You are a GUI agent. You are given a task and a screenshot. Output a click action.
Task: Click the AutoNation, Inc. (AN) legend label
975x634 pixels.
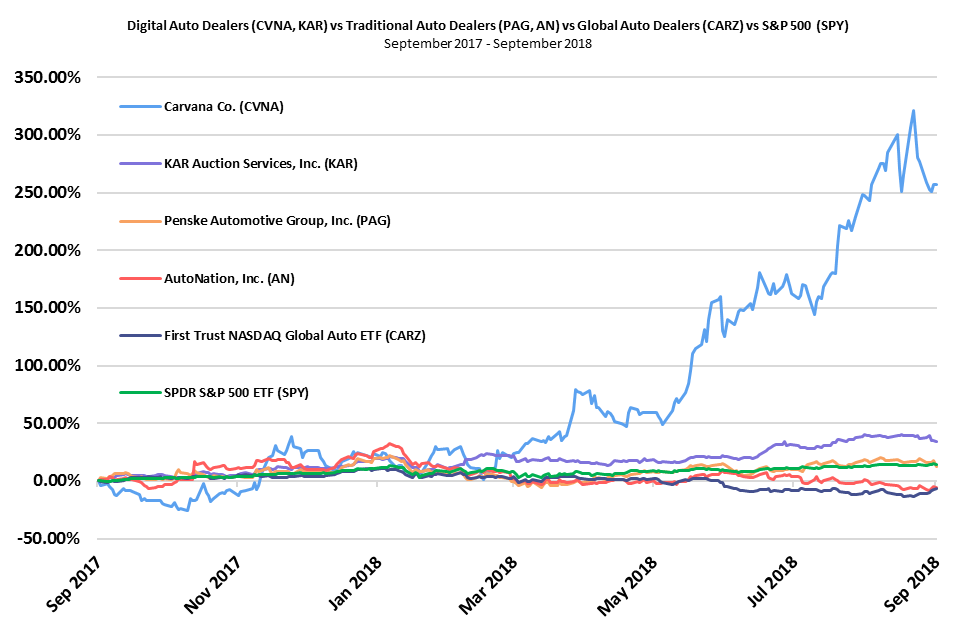[229, 278]
